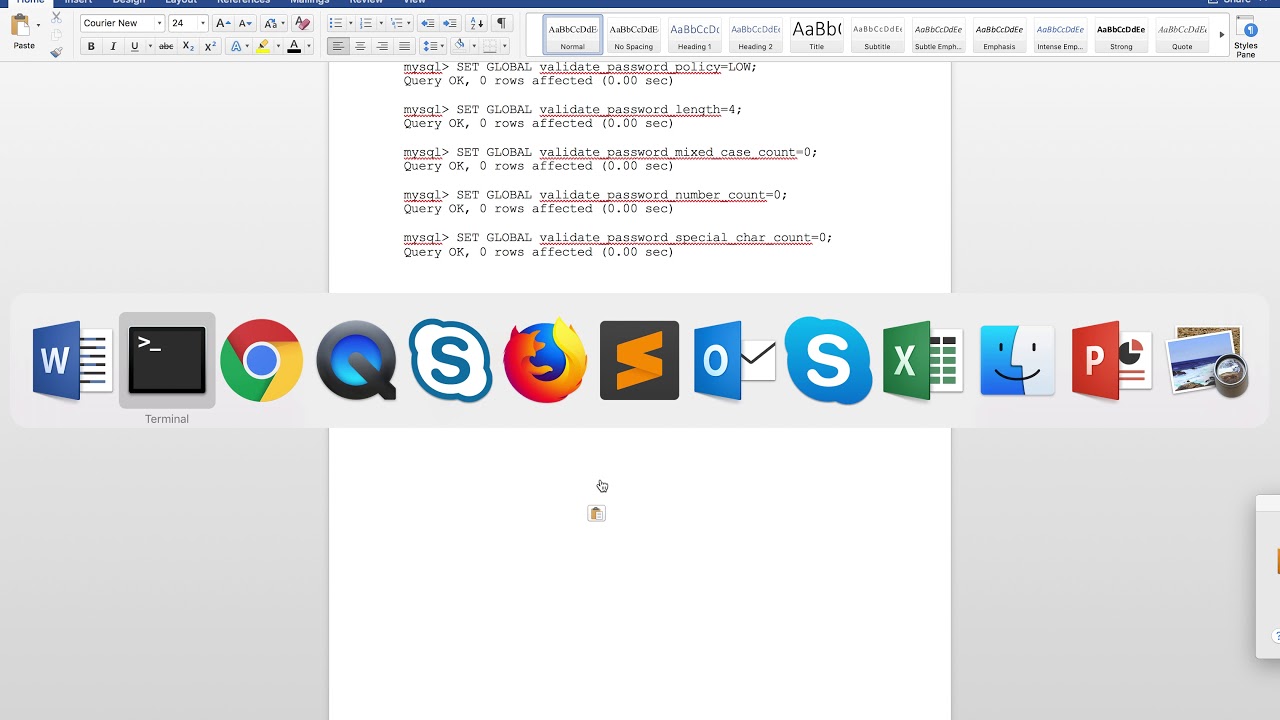Viewport: 1280px width, 720px height.
Task: Click the Copy icon below Cut
Action: [56, 35]
